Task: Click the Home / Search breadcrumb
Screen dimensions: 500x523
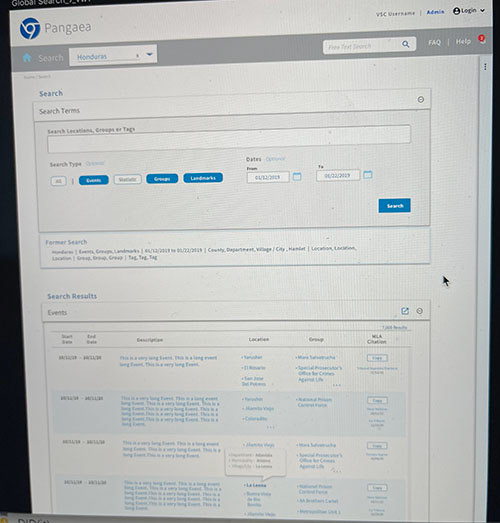Action: point(37,77)
